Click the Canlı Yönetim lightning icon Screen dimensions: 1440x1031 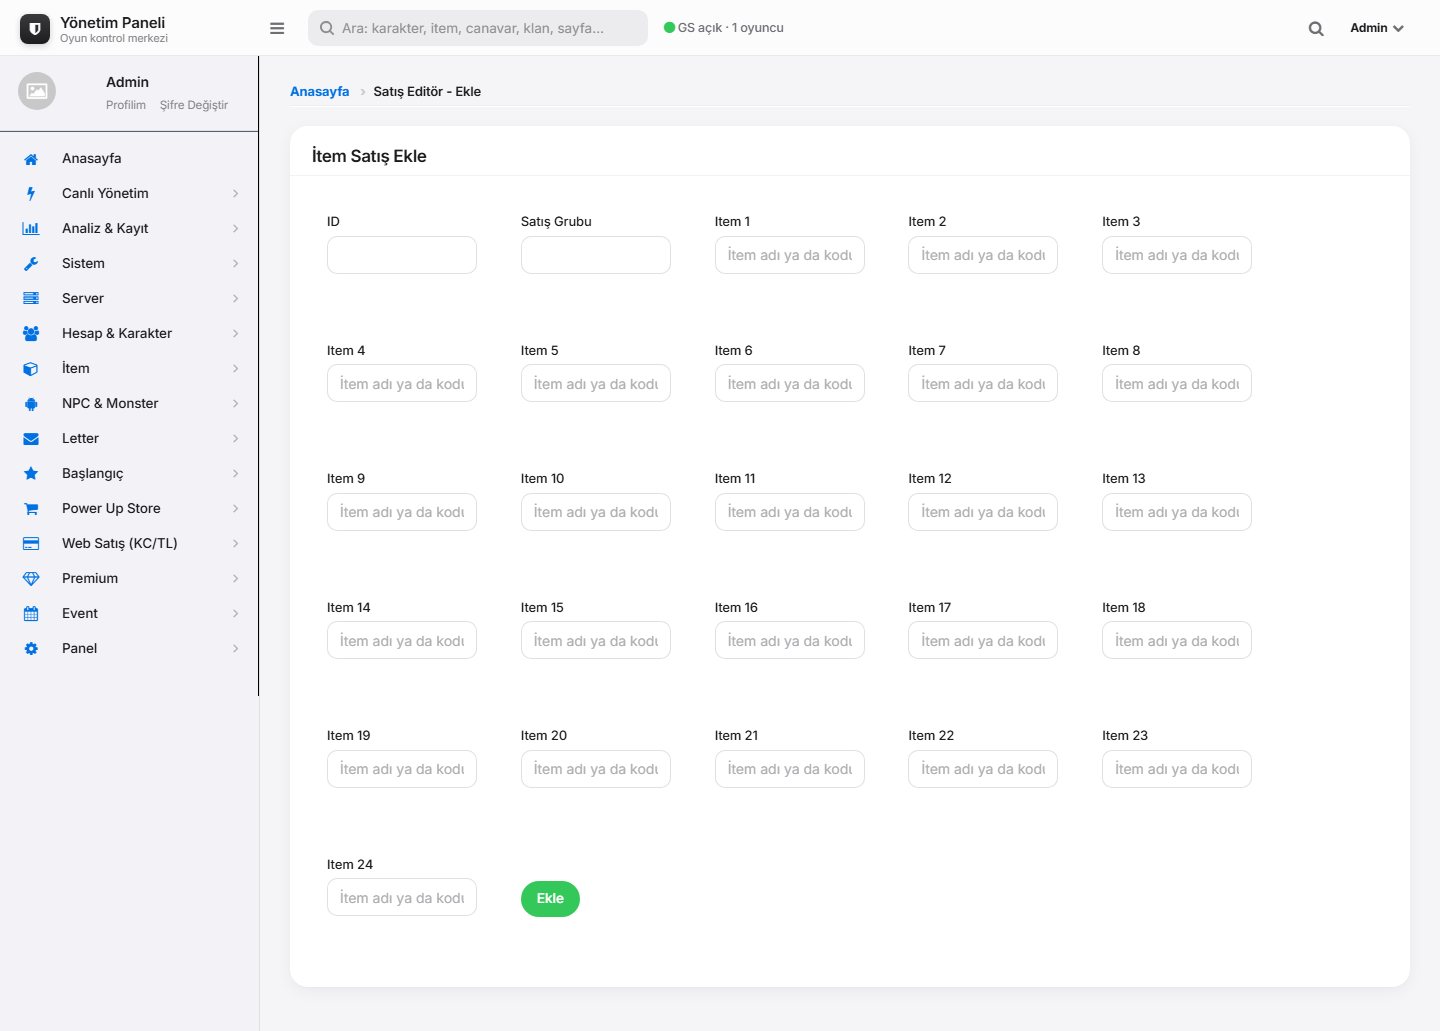coord(31,194)
